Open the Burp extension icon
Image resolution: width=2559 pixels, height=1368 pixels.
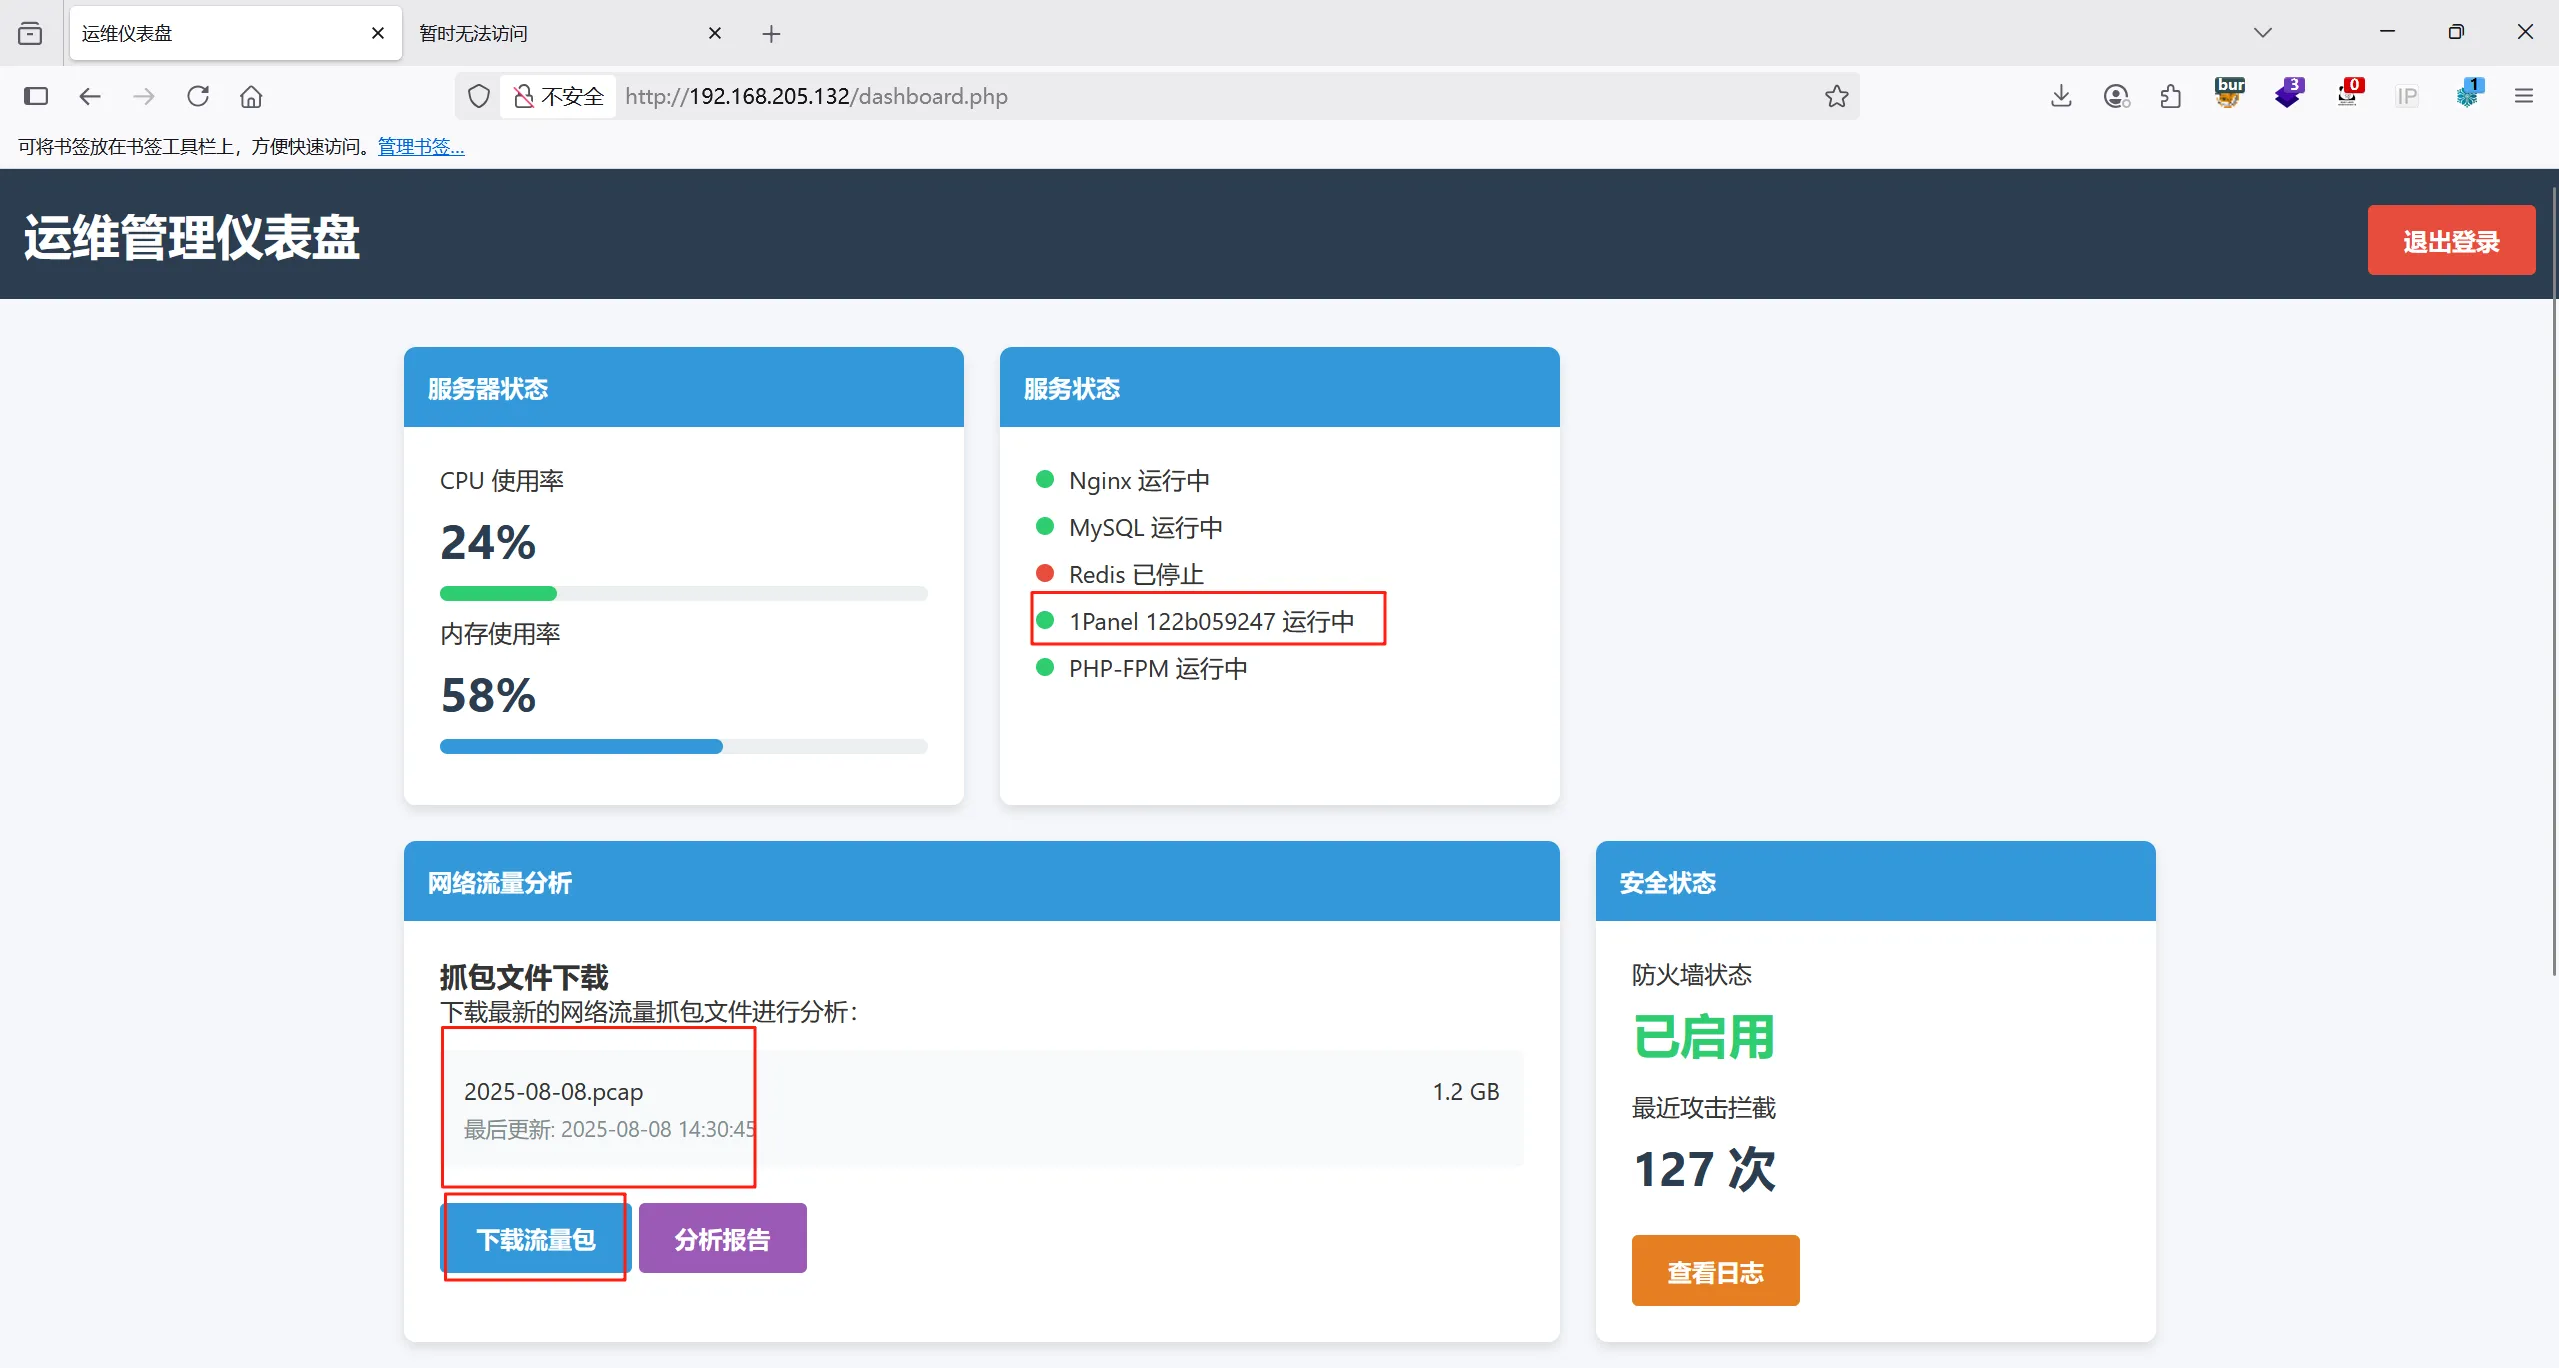coord(2229,93)
